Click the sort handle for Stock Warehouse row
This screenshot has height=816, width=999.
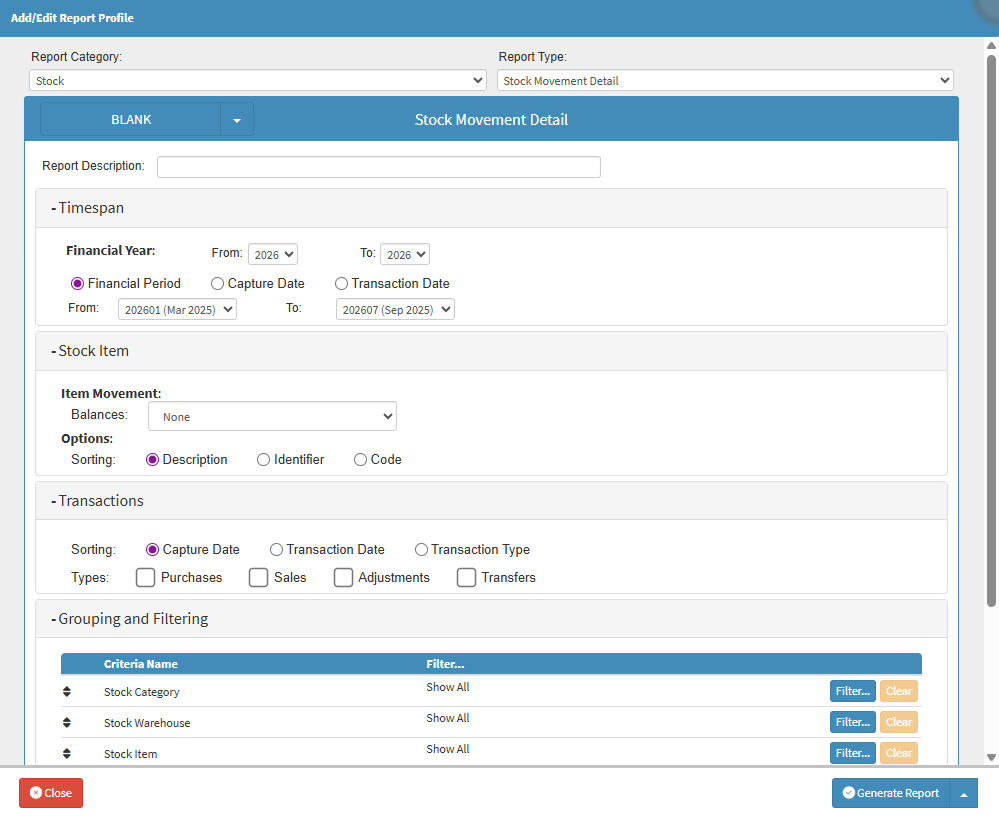(66, 723)
